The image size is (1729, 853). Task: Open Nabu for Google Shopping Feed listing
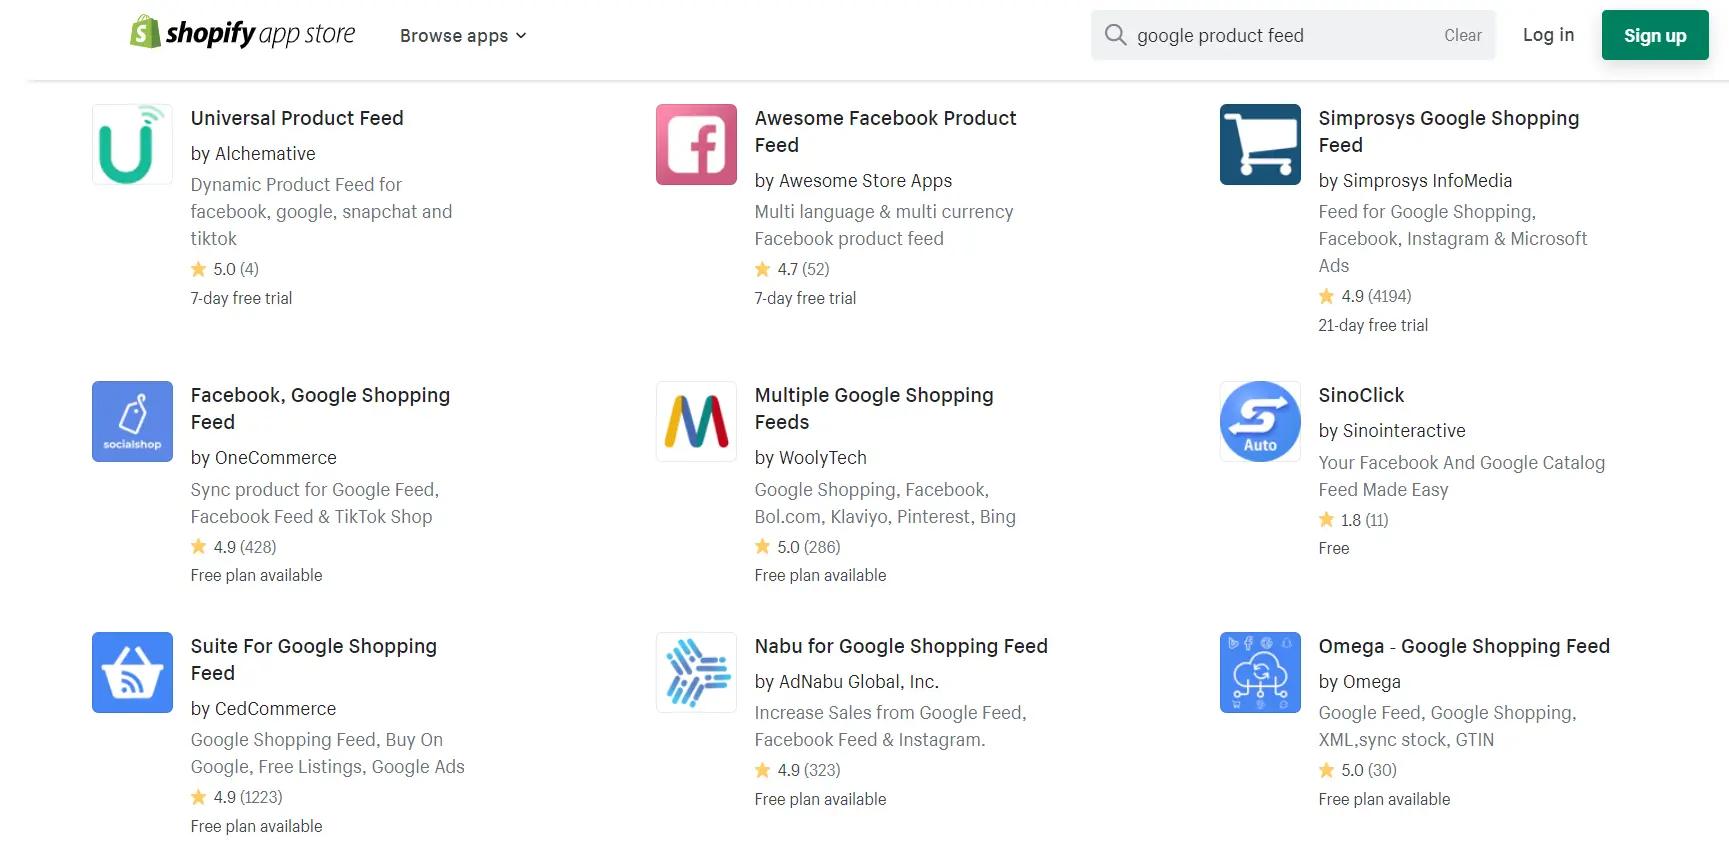coord(901,646)
